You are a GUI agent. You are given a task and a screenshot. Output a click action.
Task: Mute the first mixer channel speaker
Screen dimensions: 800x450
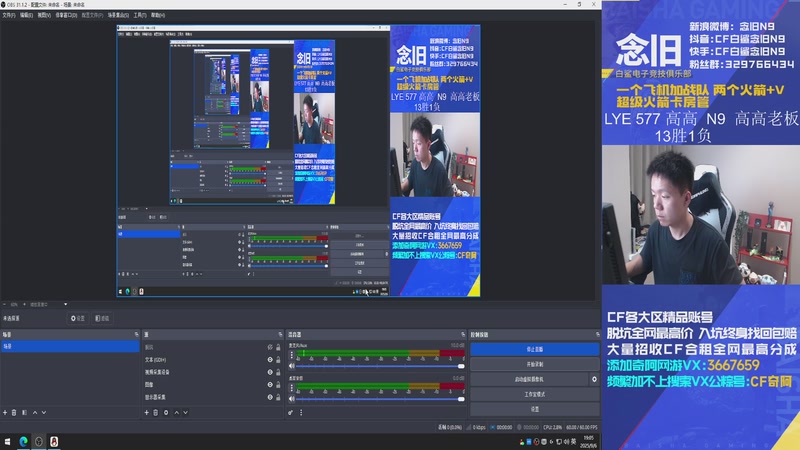292,366
